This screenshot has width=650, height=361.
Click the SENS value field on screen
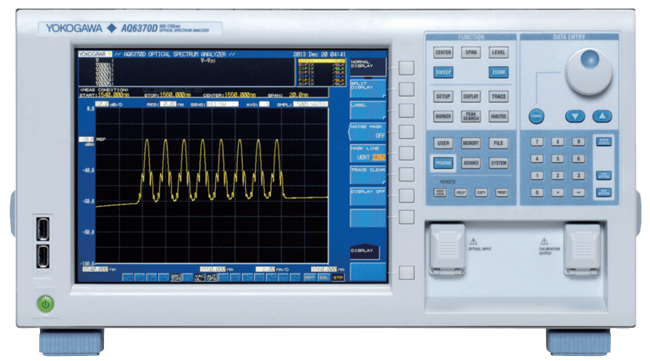click(222, 104)
